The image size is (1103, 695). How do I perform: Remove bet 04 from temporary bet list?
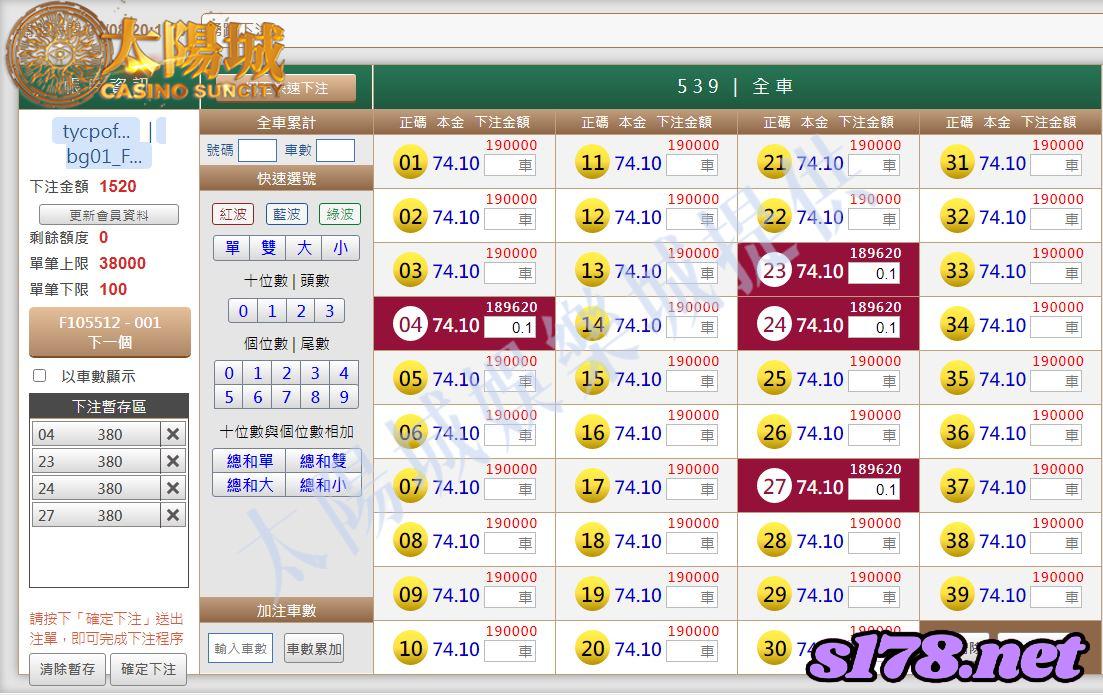pyautogui.click(x=172, y=435)
